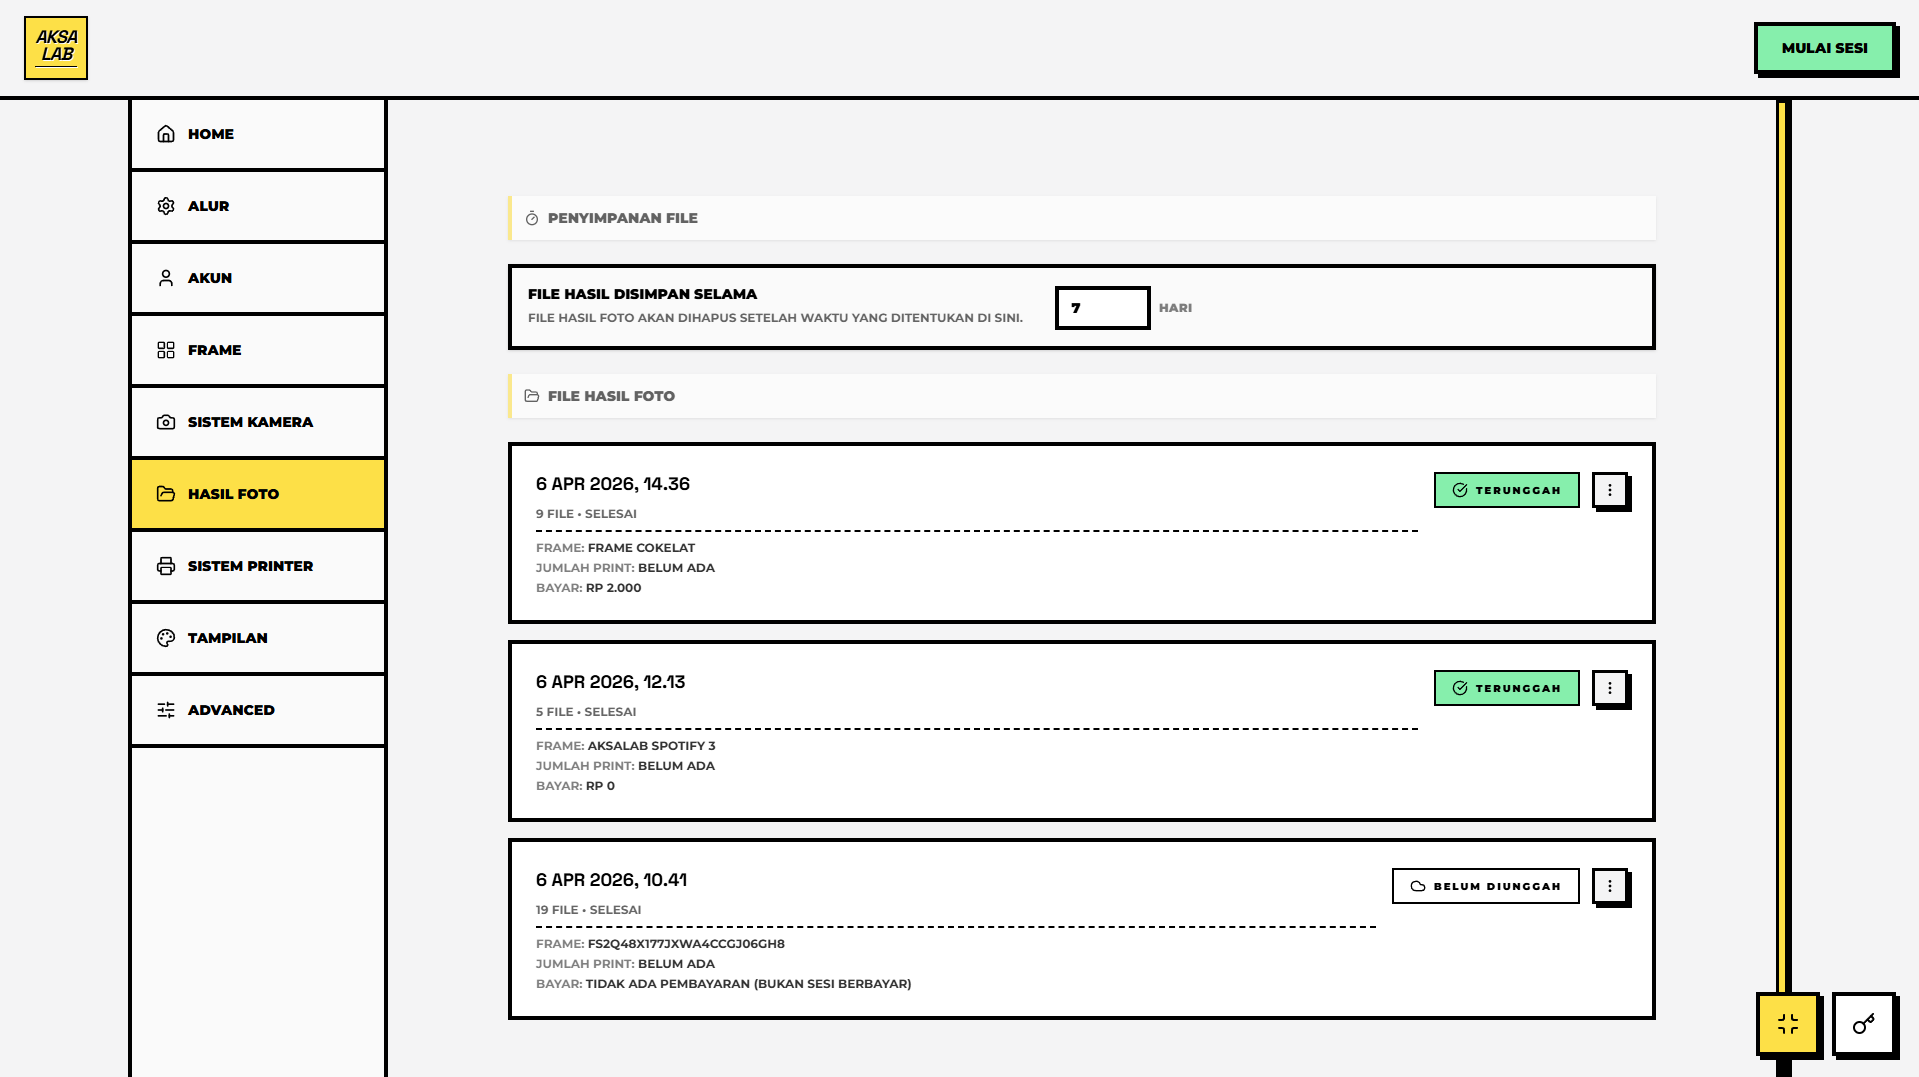The width and height of the screenshot is (1919, 1077).
Task: Click the storage days input field
Action: 1102,308
